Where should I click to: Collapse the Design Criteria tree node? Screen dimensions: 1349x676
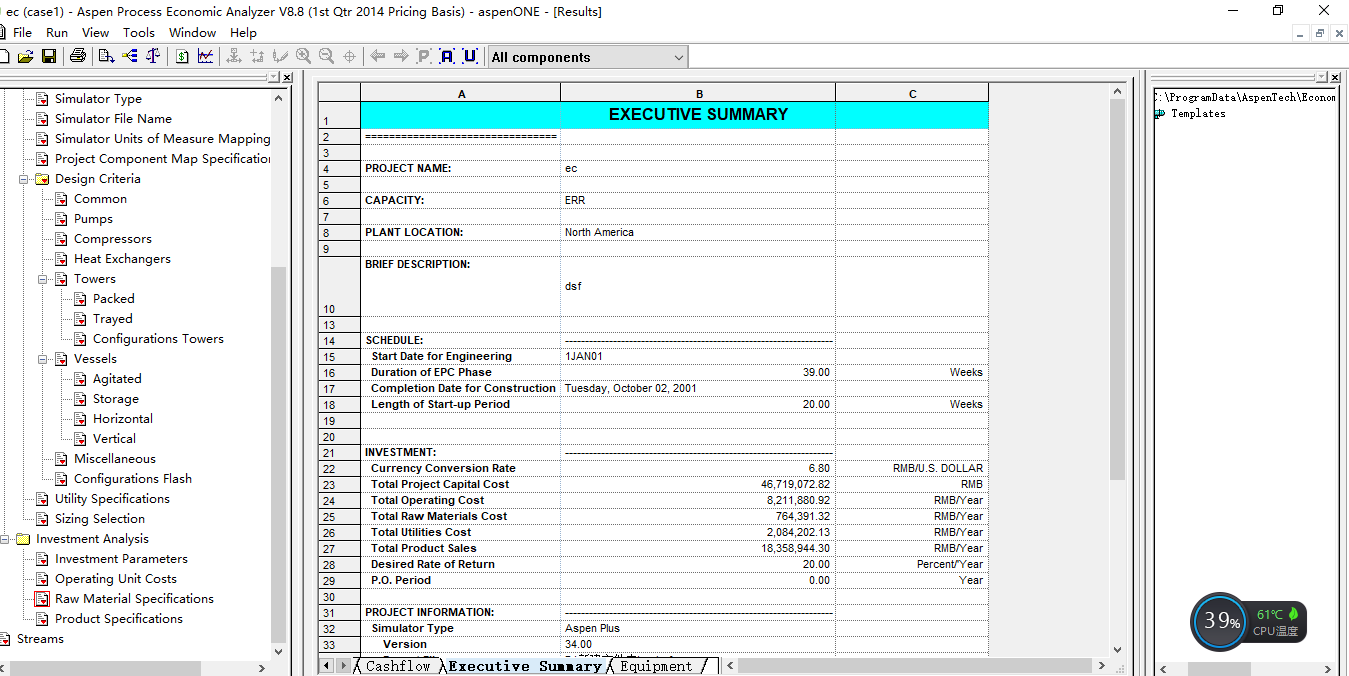pyautogui.click(x=23, y=179)
